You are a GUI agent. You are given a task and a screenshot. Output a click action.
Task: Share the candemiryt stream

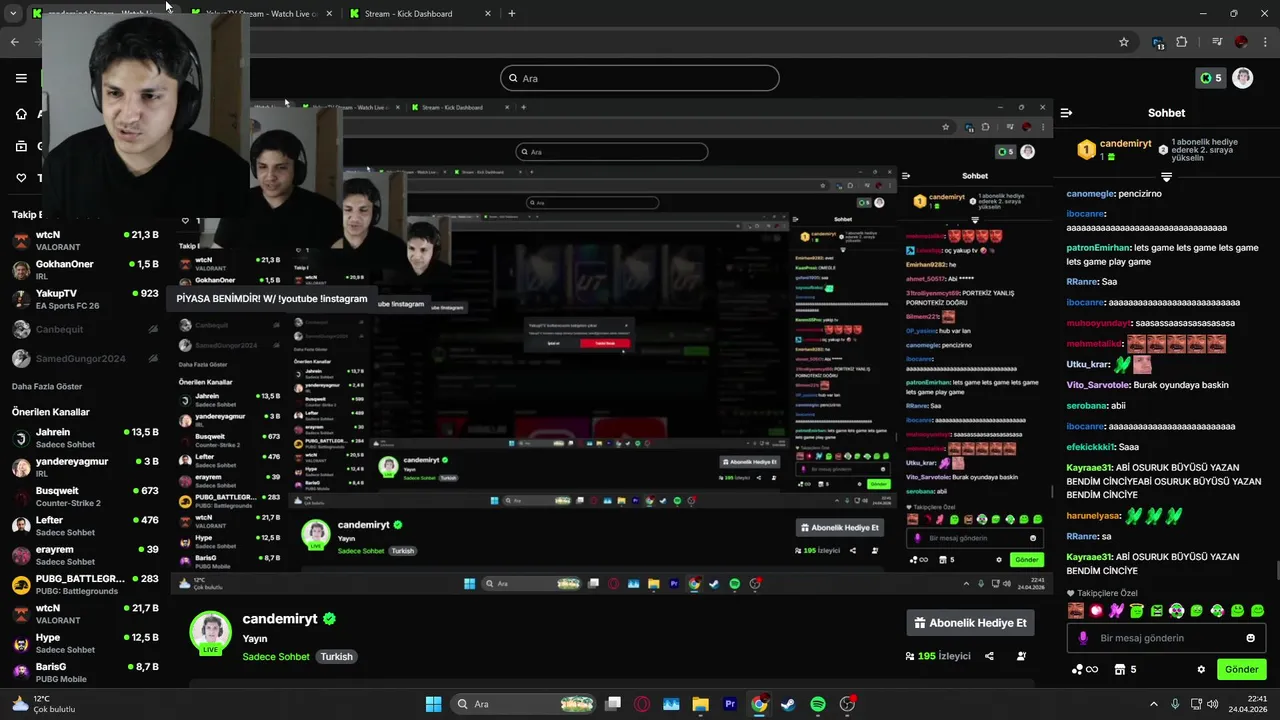point(989,656)
